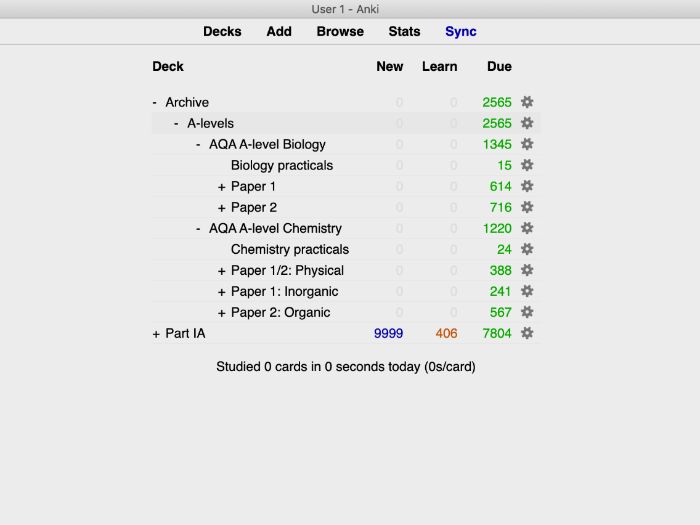
Task: Click Add to create a new card
Action: (279, 31)
